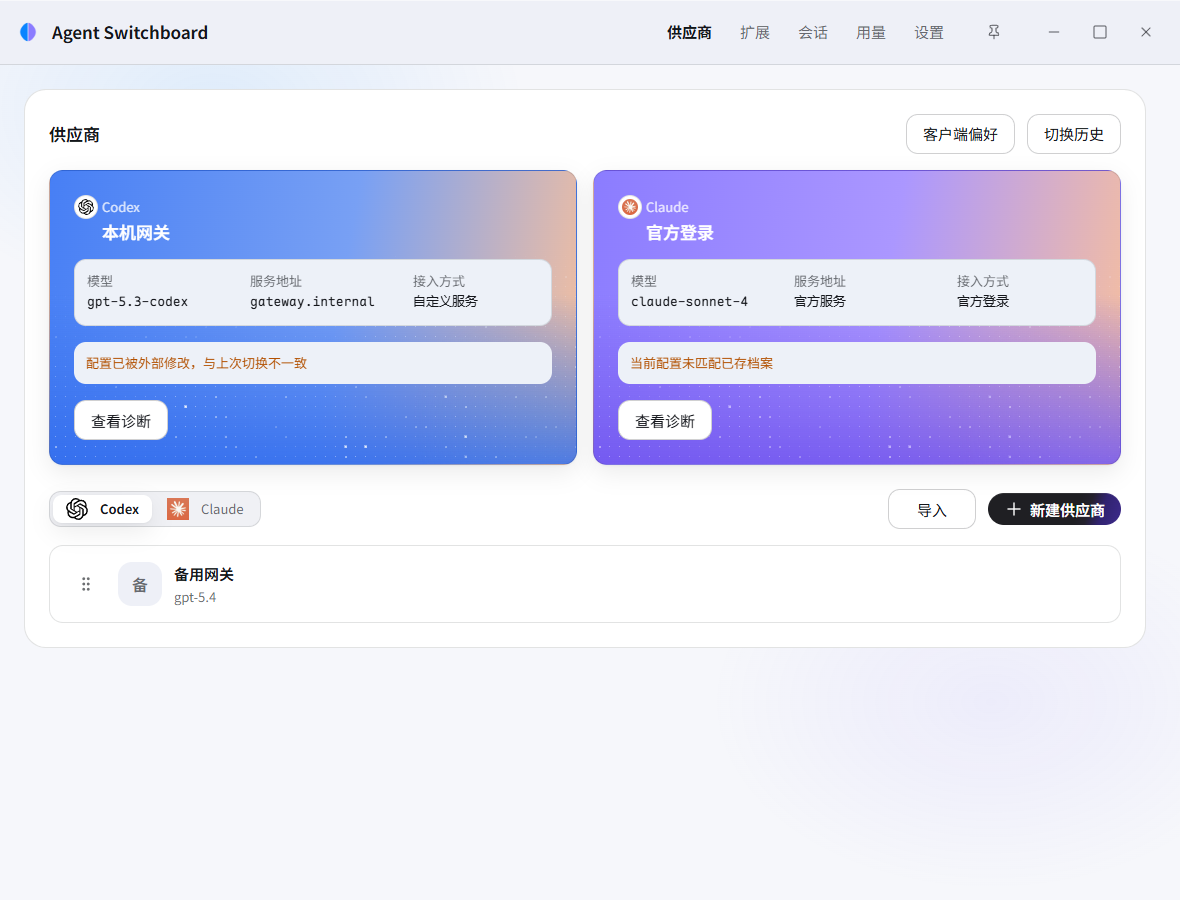Click 查看诊断 on the Claude card

665,421
